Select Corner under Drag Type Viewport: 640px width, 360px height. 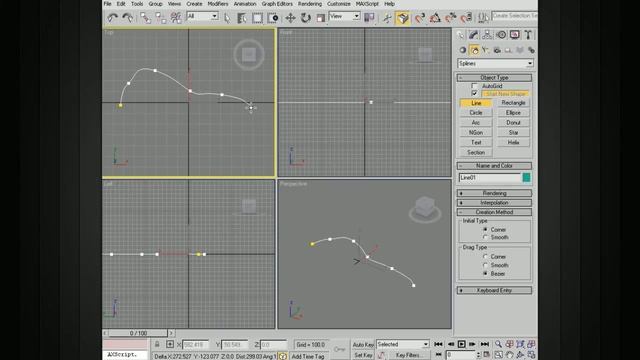coord(485,257)
